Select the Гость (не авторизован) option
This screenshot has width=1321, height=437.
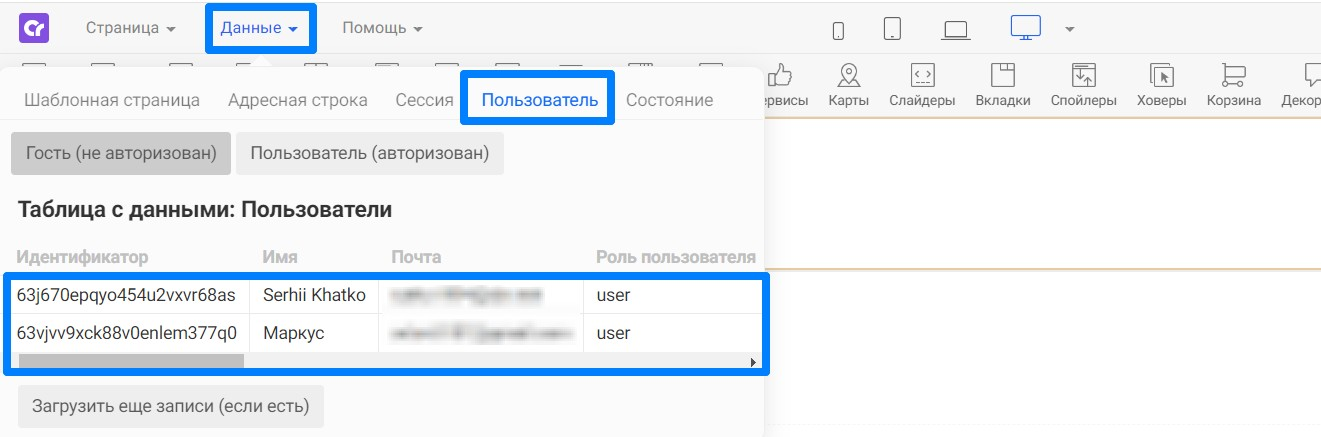coord(121,153)
